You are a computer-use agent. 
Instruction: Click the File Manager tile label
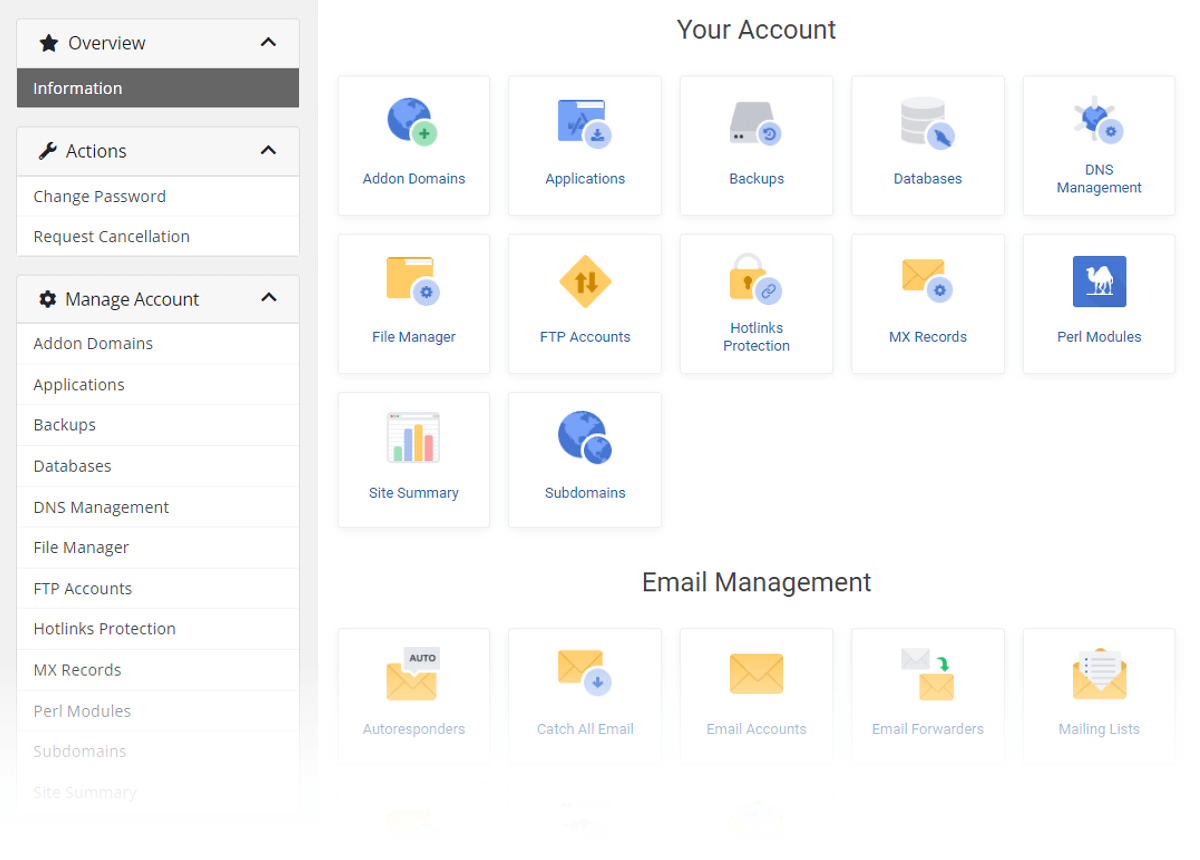pos(414,337)
